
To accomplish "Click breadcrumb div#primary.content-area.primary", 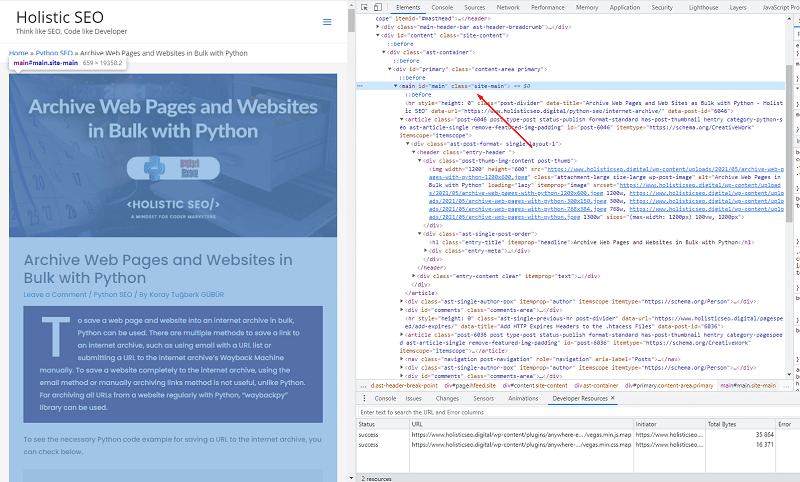I will [669, 386].
